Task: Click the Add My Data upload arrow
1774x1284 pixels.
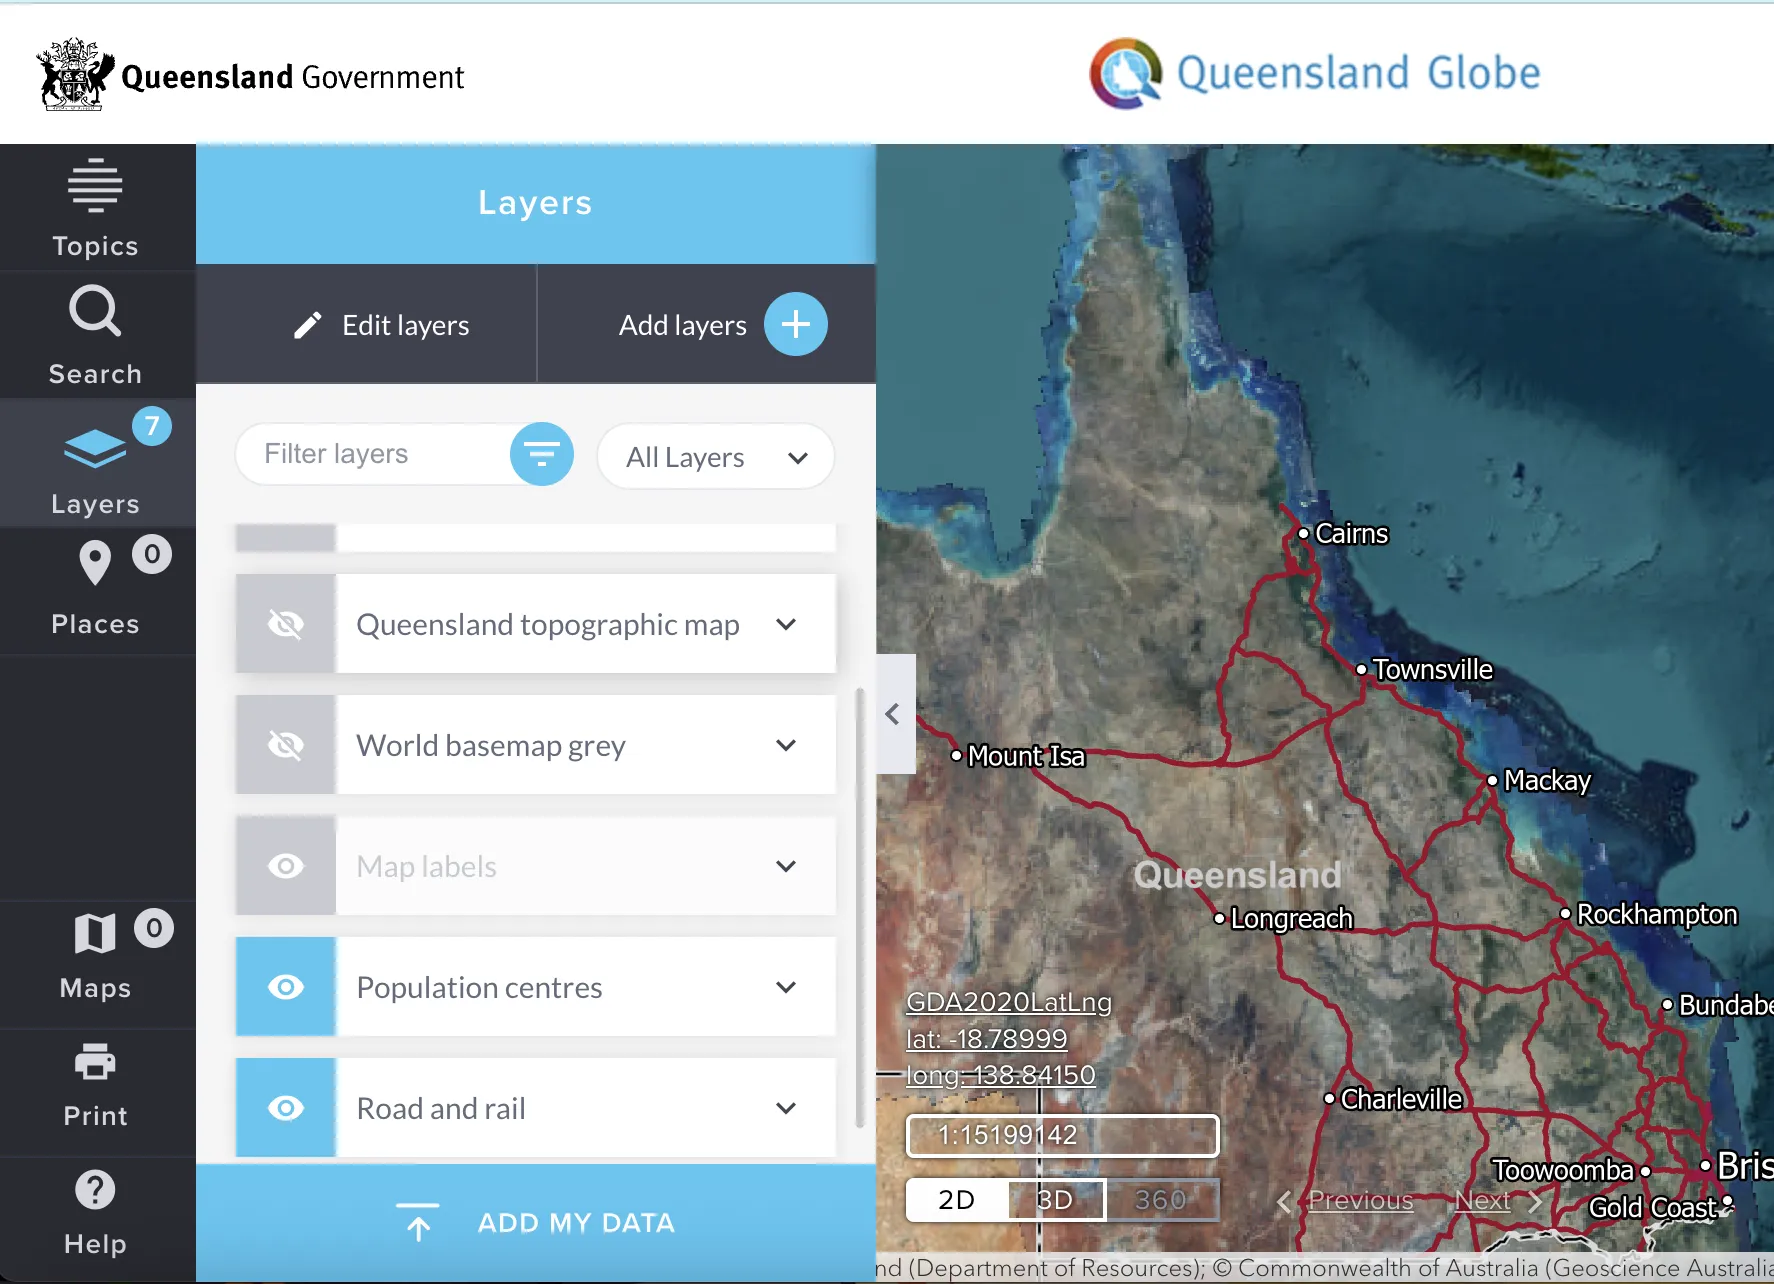Action: [418, 1222]
